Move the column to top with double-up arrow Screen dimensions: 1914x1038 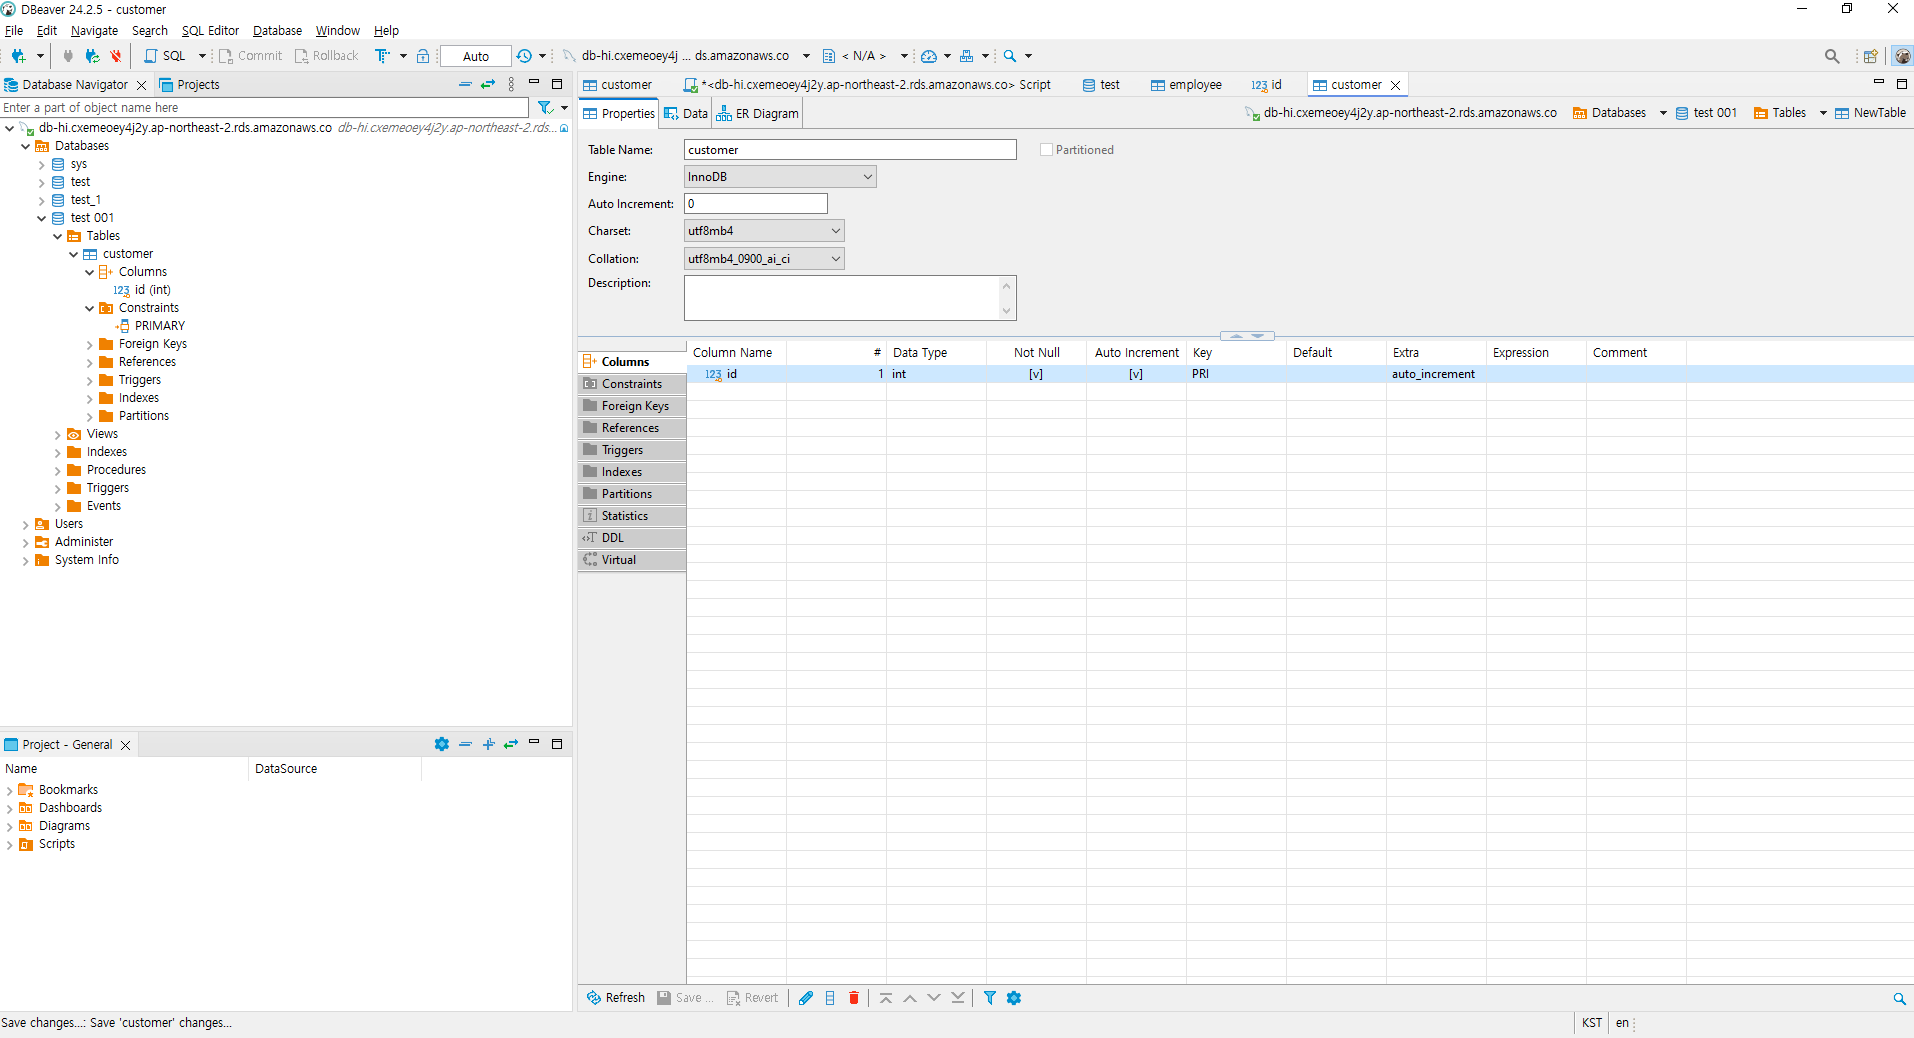886,998
